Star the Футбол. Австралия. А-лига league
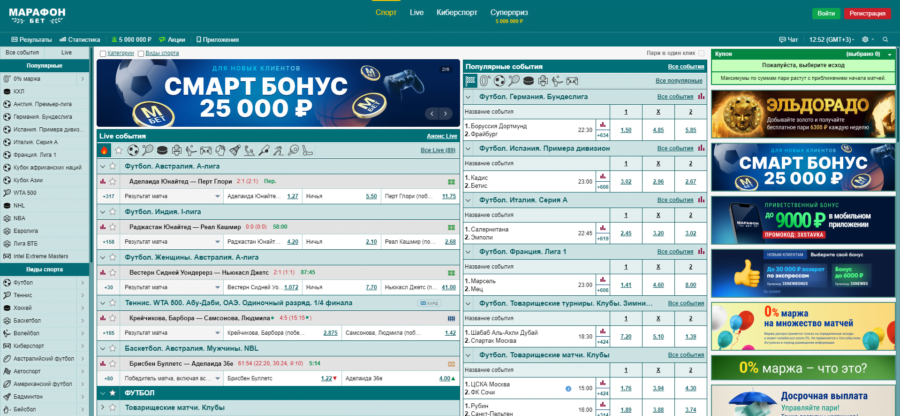 [x=114, y=166]
